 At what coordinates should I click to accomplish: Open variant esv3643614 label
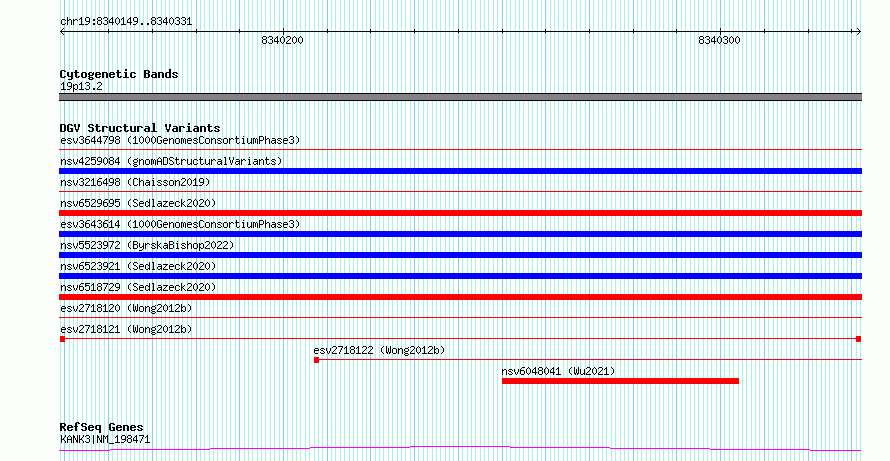[180, 224]
